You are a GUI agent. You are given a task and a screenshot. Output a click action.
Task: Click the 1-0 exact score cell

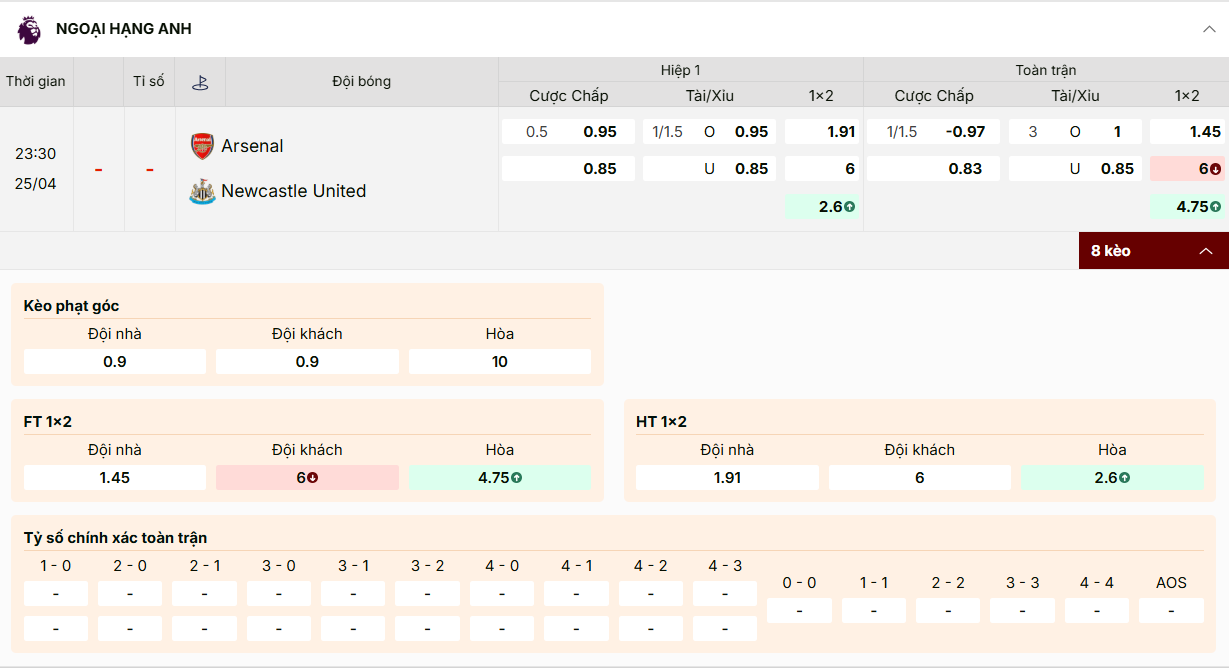coord(55,593)
